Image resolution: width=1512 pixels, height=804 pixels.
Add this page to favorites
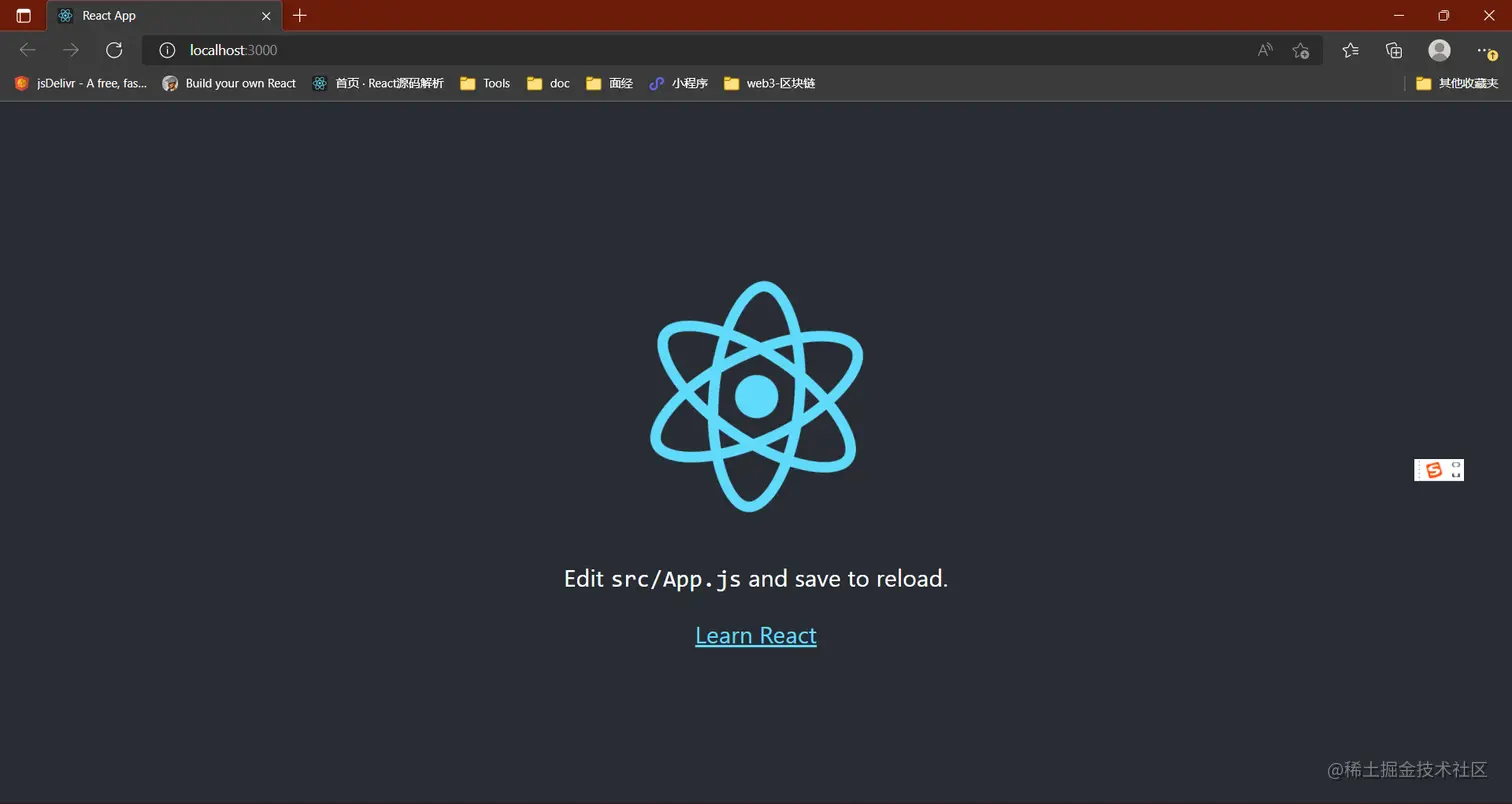point(1300,50)
